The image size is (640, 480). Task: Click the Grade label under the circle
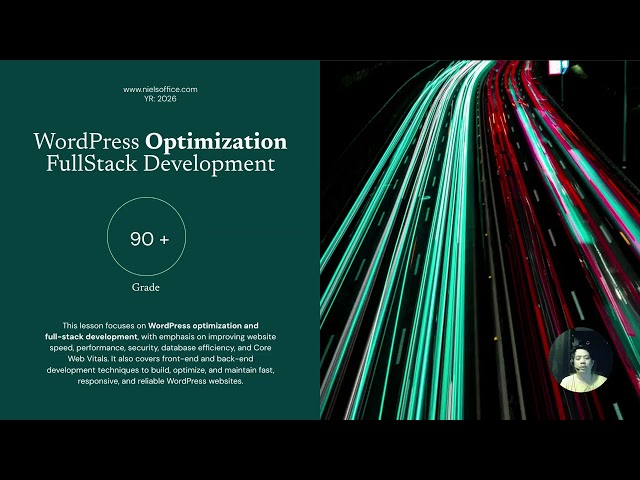[146, 287]
